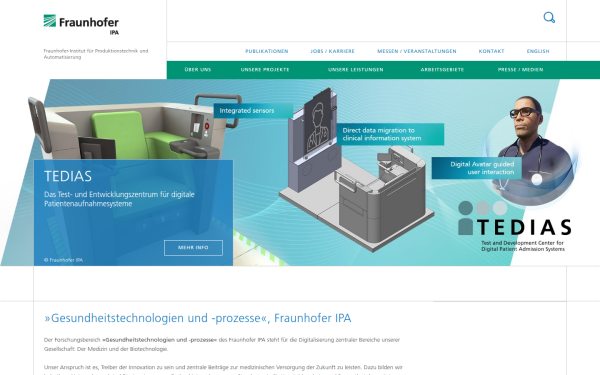The image size is (600, 375).
Task: Select the Kontakt link
Action: click(491, 51)
